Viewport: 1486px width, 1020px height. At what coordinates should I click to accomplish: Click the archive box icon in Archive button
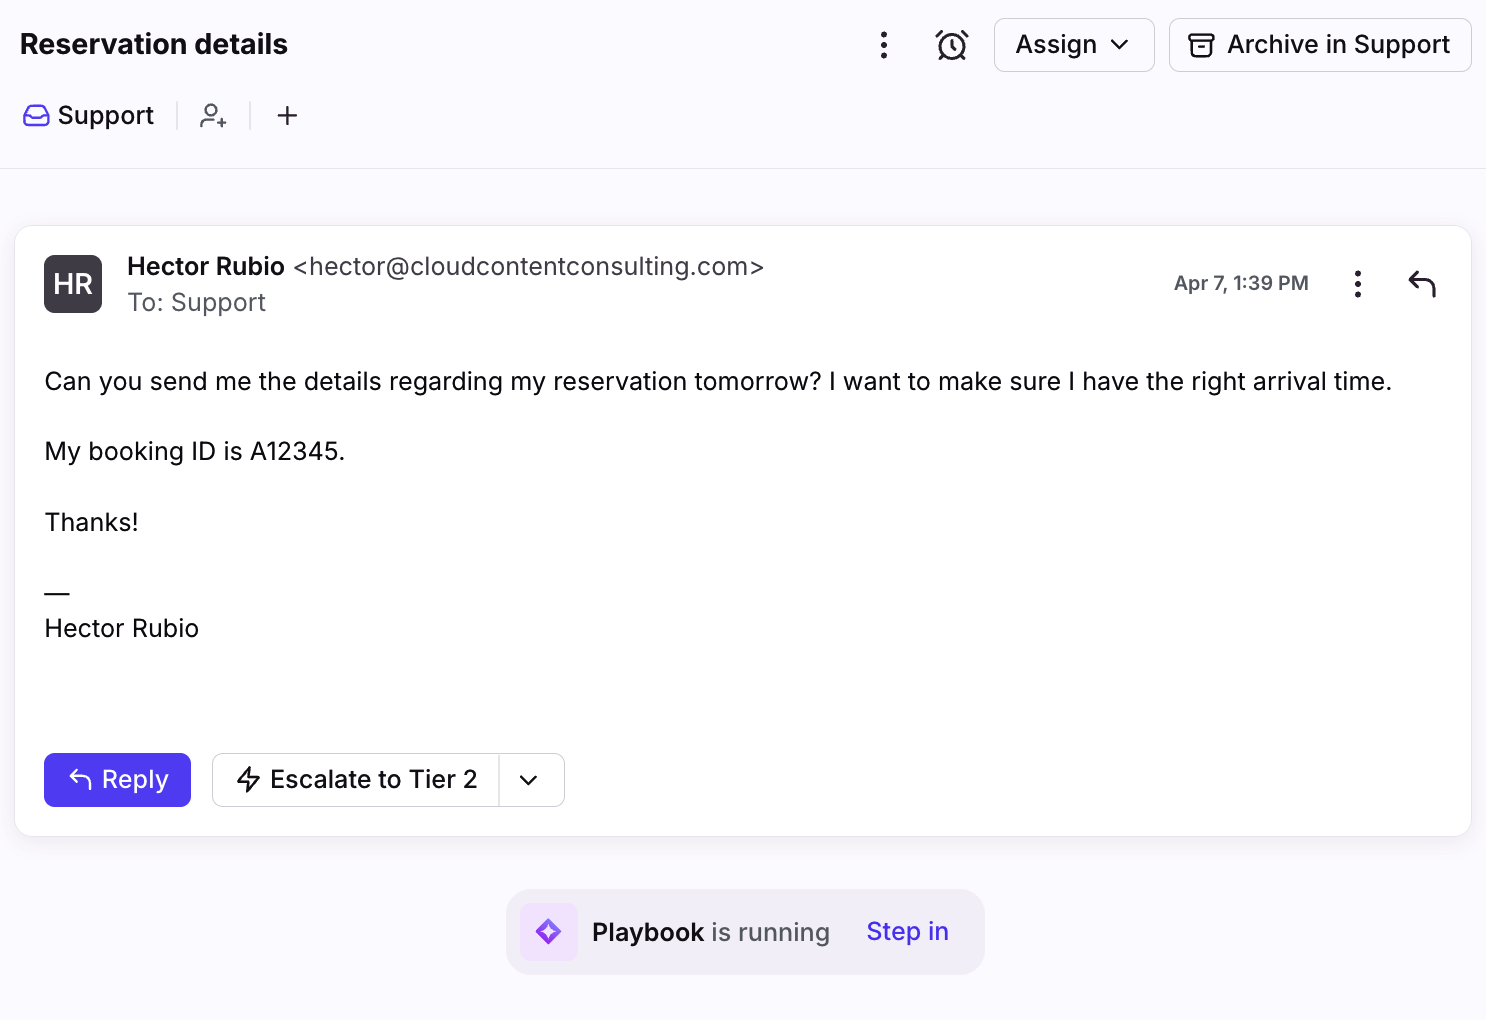click(x=1201, y=45)
